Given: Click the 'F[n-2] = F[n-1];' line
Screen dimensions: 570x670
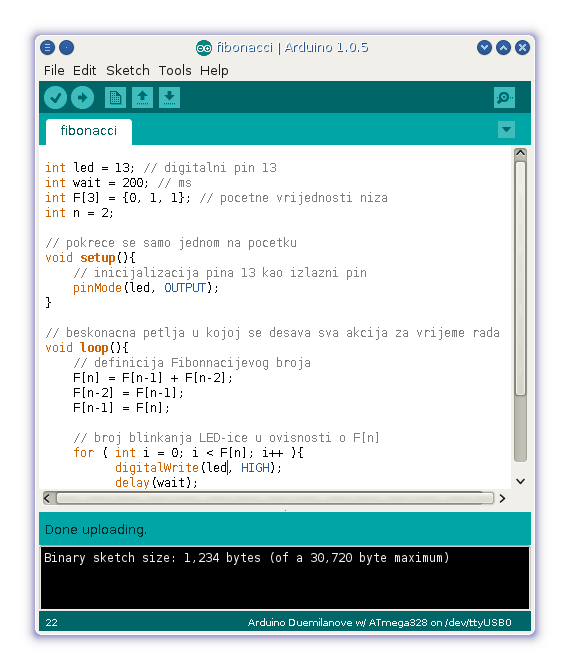Looking at the screenshot, I should click(128, 393).
